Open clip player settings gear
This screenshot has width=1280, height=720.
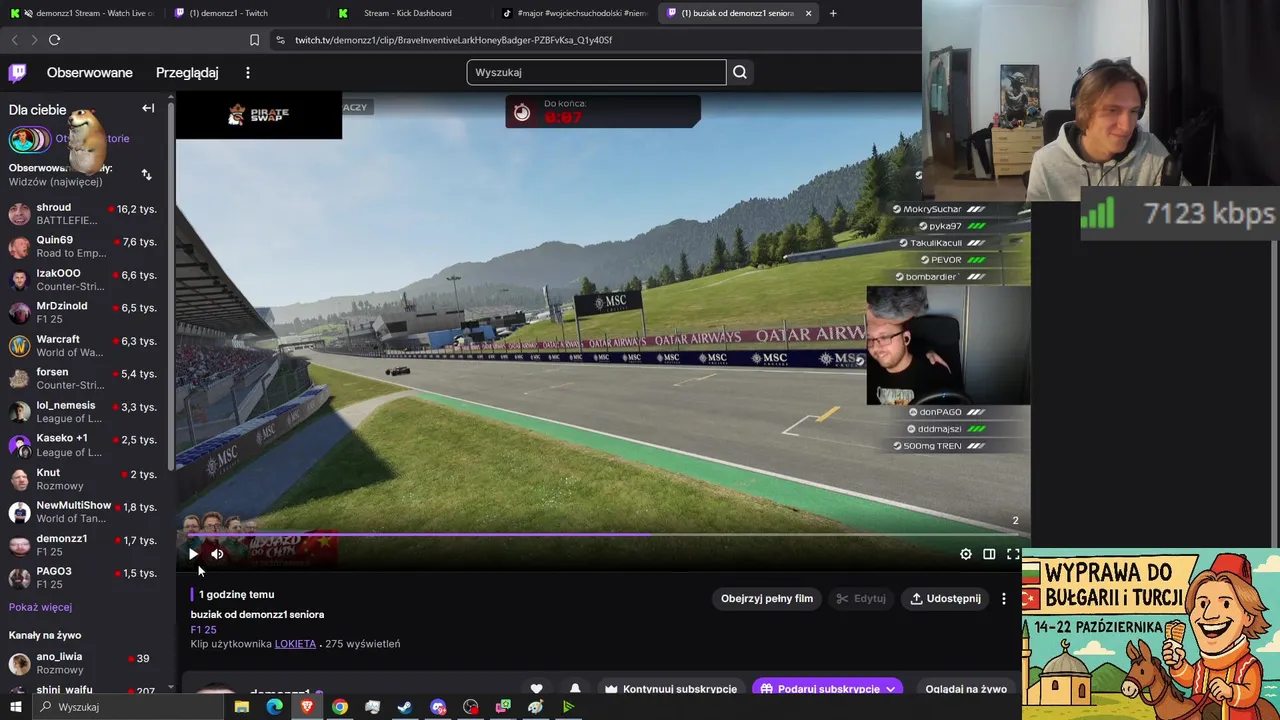click(x=966, y=554)
